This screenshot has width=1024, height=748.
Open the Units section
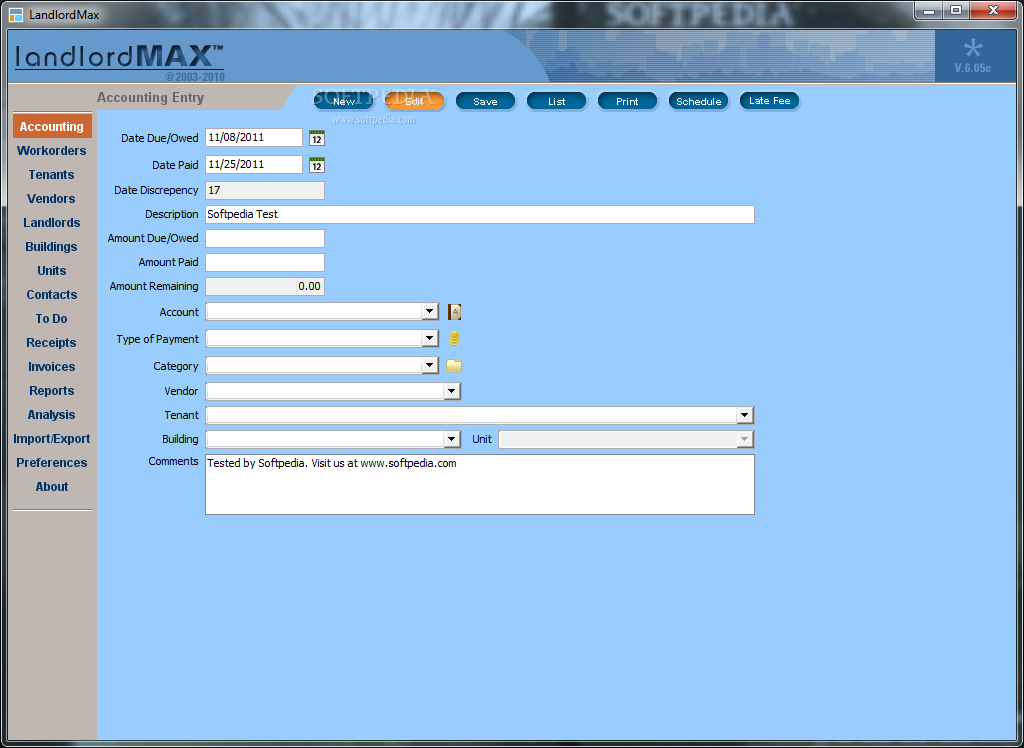click(x=52, y=270)
